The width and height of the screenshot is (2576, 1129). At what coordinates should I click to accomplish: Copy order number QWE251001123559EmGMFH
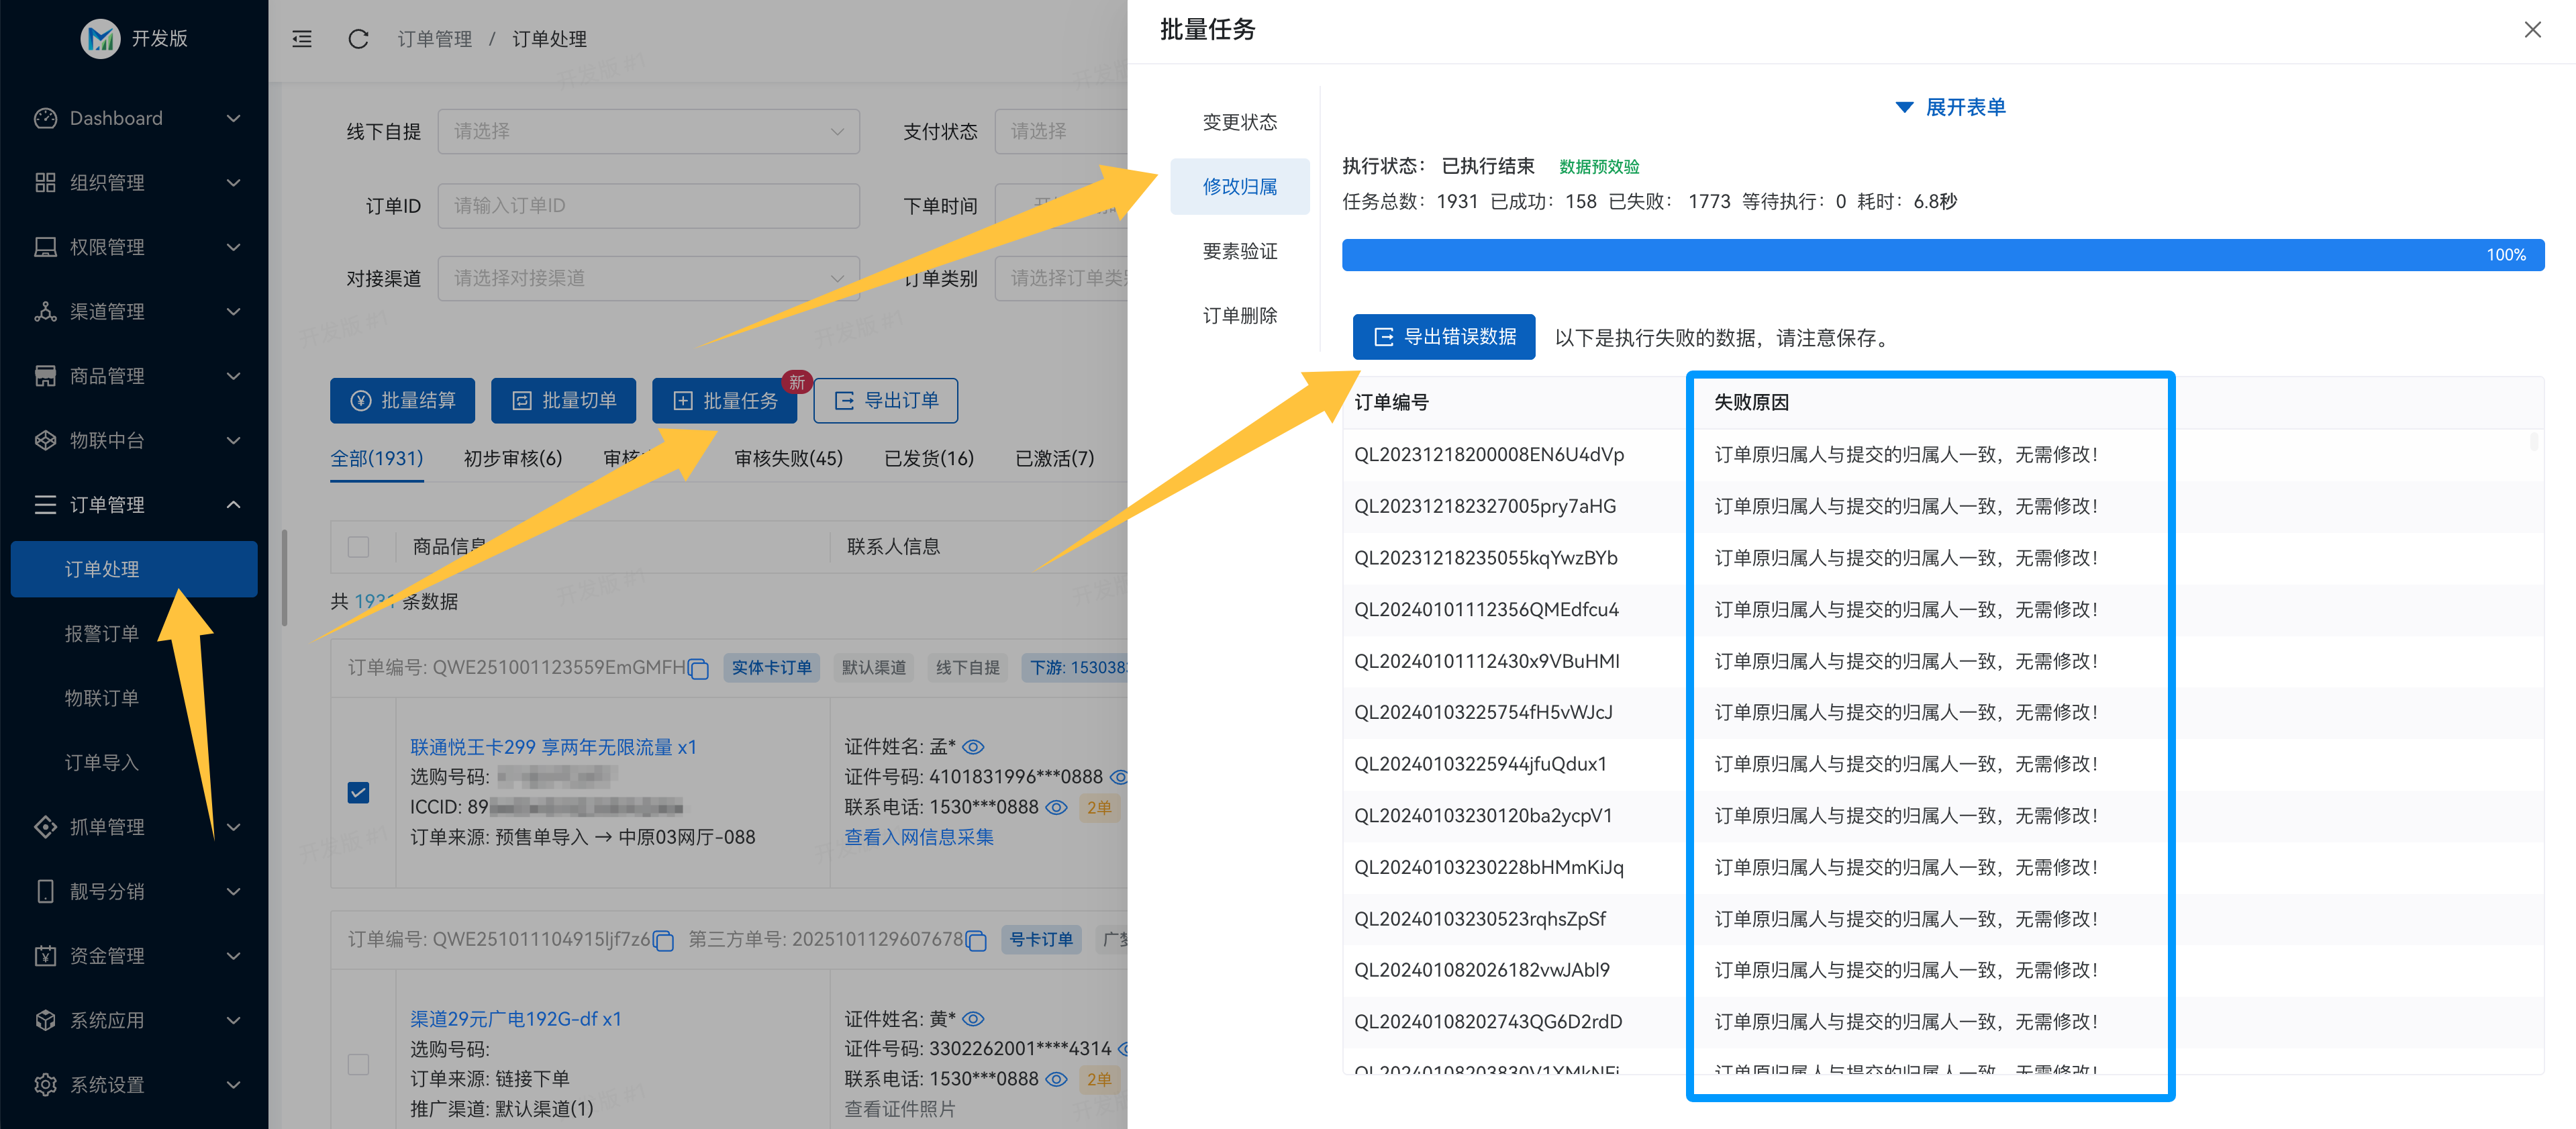(x=697, y=668)
